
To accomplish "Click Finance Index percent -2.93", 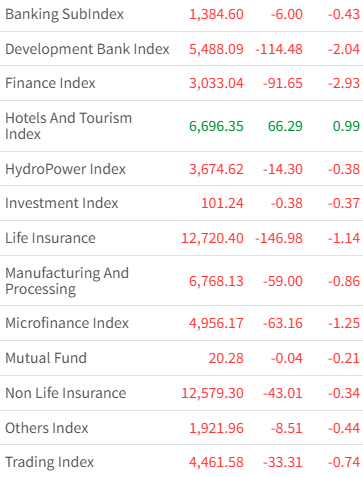I will [x=344, y=83].
